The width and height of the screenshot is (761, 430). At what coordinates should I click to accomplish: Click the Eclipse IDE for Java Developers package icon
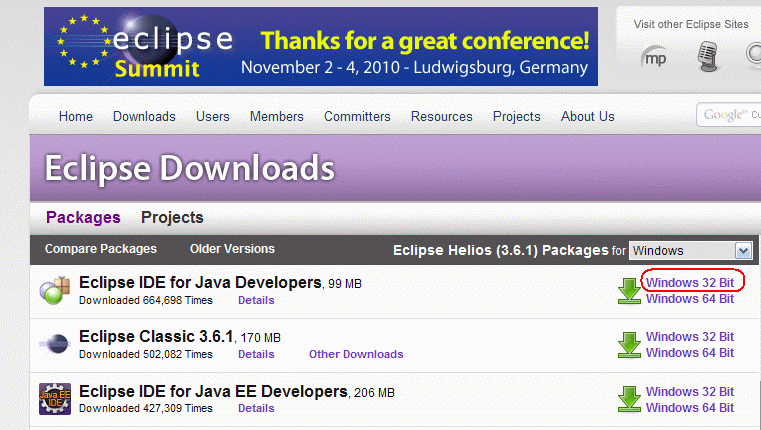pyautogui.click(x=54, y=291)
